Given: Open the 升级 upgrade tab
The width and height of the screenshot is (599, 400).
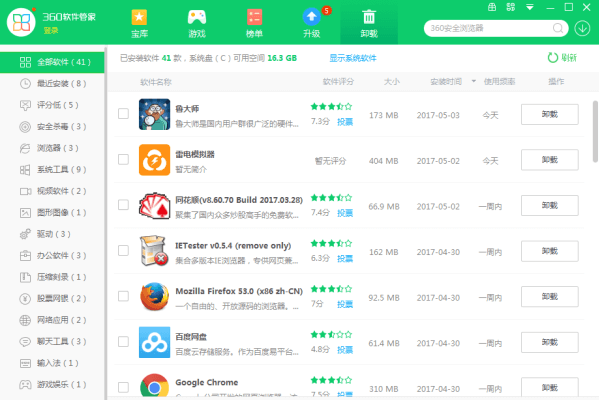Looking at the screenshot, I should pos(312,24).
